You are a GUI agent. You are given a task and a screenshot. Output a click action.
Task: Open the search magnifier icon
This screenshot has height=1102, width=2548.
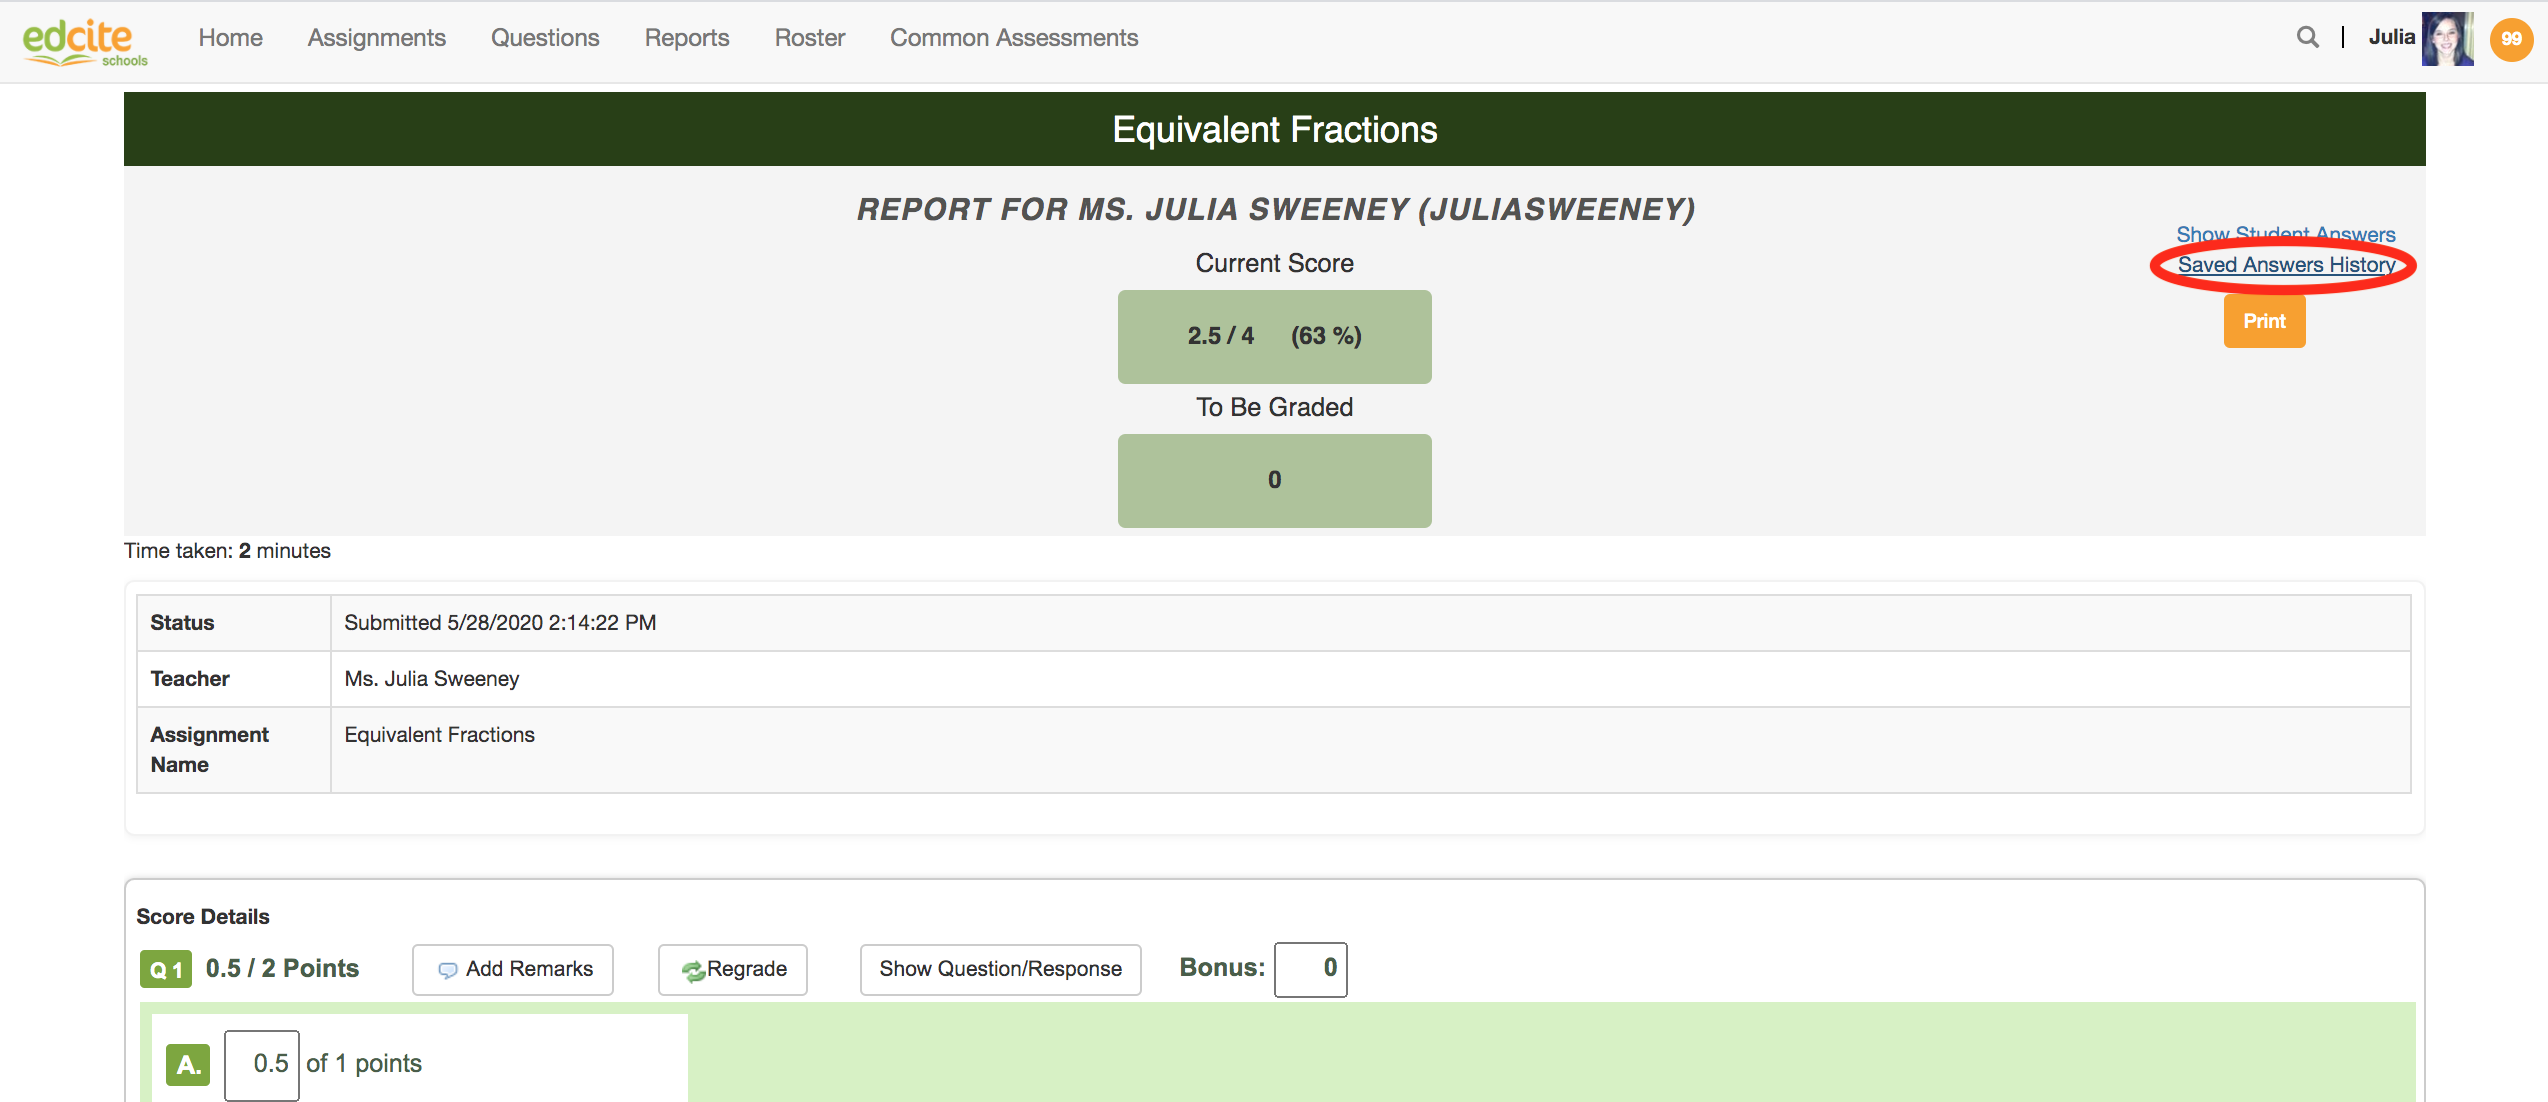(x=2307, y=38)
